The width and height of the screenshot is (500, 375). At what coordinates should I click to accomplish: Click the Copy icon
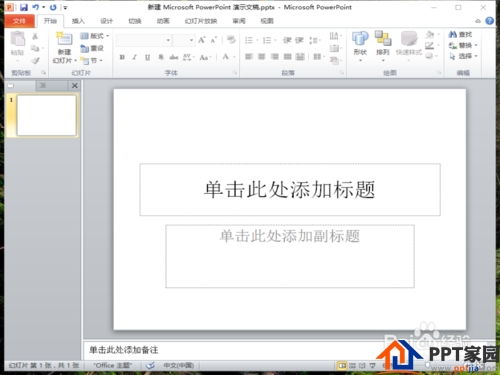pyautogui.click(x=35, y=48)
